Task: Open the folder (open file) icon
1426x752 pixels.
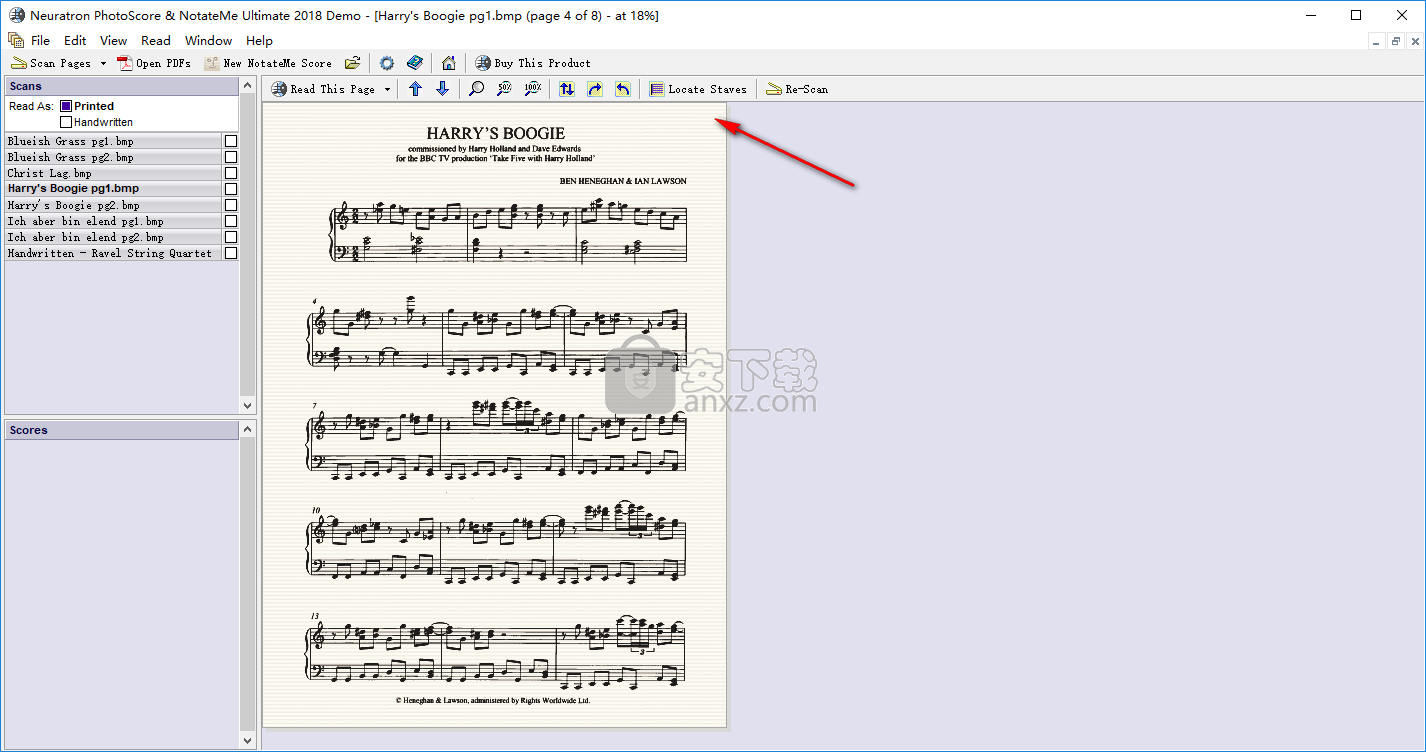Action: click(x=352, y=63)
